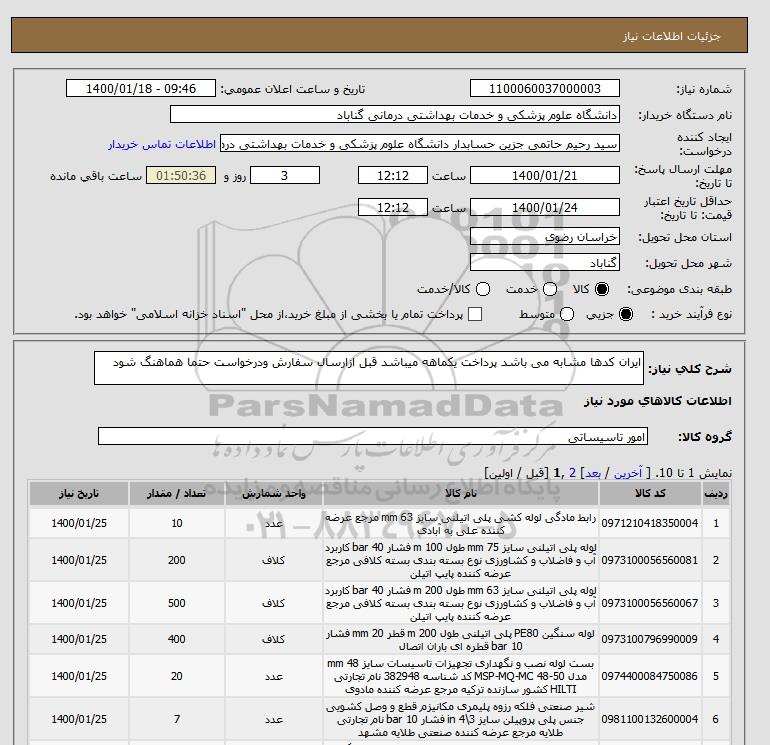Click the PE80 heavy pipe item name

click(461, 639)
